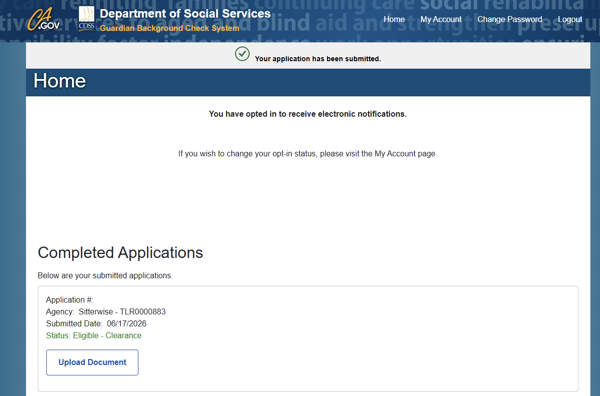Click the CA.gov logo
The width and height of the screenshot is (600, 396).
coord(44,20)
